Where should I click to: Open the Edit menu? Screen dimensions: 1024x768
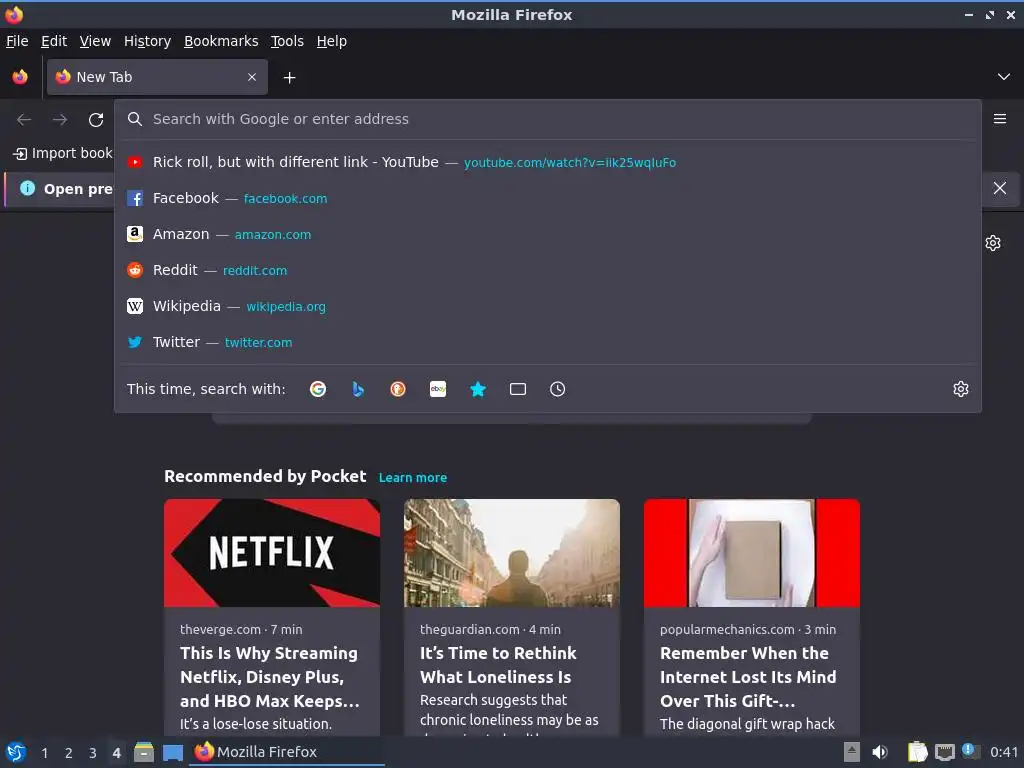click(54, 41)
